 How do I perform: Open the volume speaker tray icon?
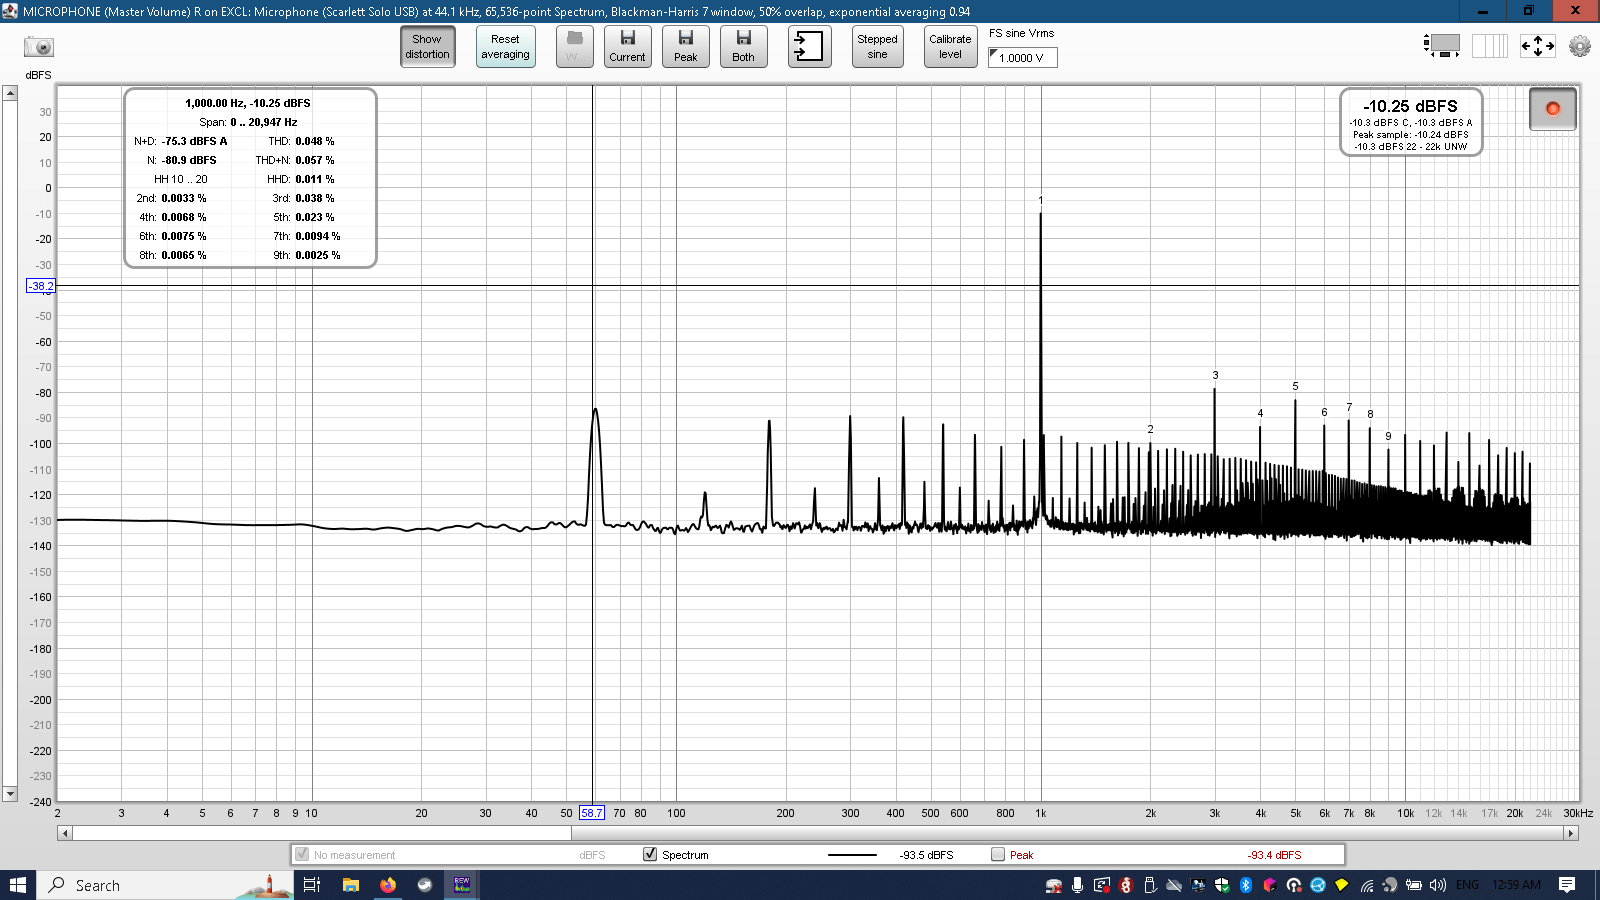pyautogui.click(x=1437, y=885)
